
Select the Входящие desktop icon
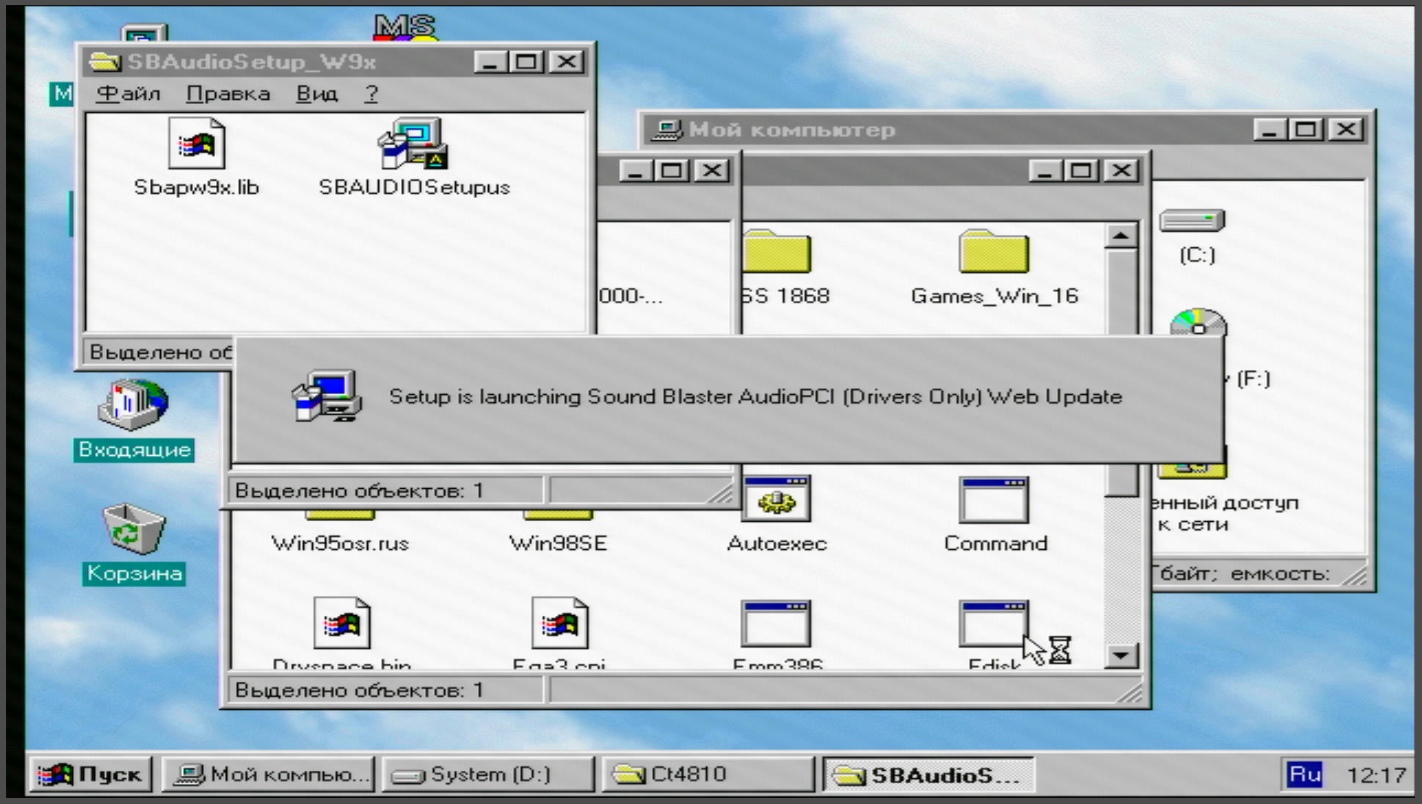[135, 405]
